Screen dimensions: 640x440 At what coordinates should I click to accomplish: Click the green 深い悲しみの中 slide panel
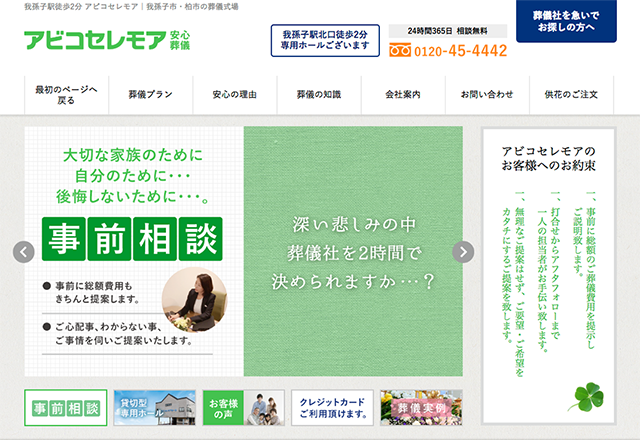point(353,251)
